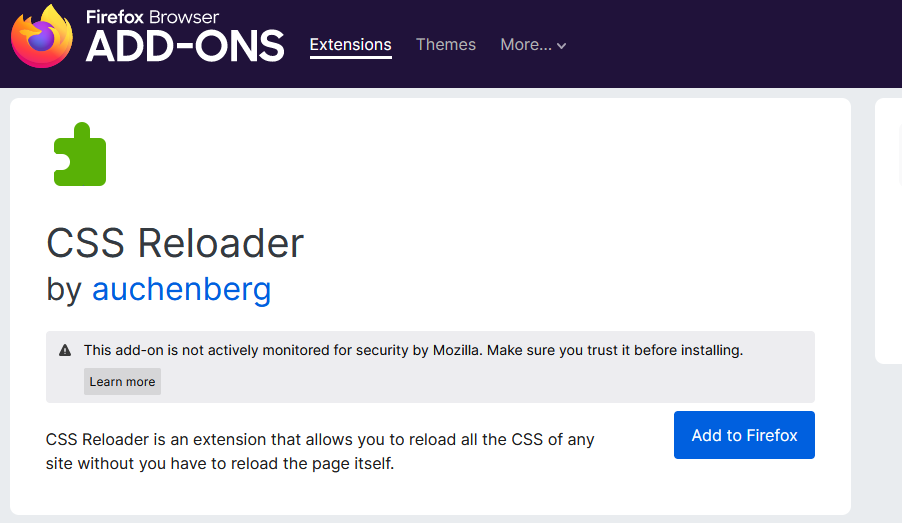The width and height of the screenshot is (902, 523).
Task: Click the white add-on card's blank area beside the puzzle icon
Action: [460, 155]
